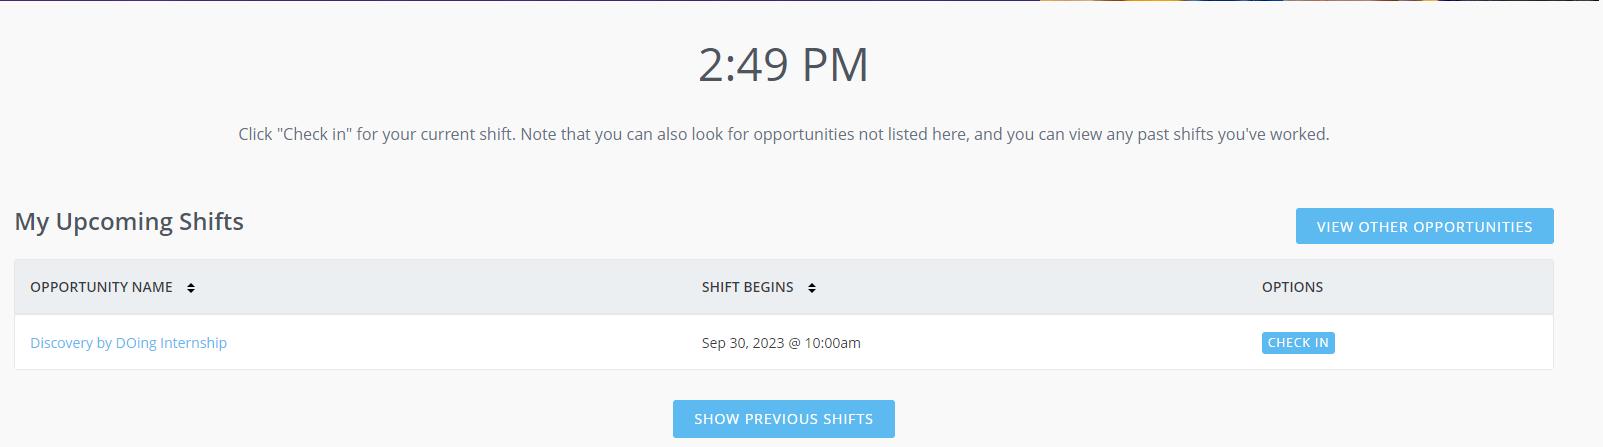Image resolution: width=1603 pixels, height=447 pixels.
Task: Click the quoted "Check in" text in the note
Action: (314, 134)
